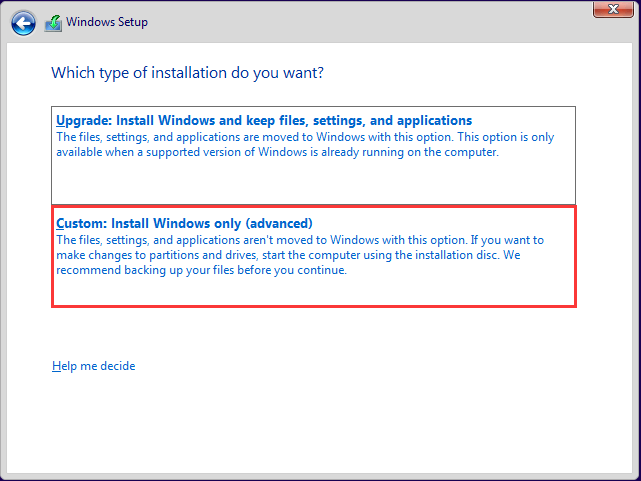
Task: Choose Custom: Install Windows only (advanced)
Action: coord(314,257)
